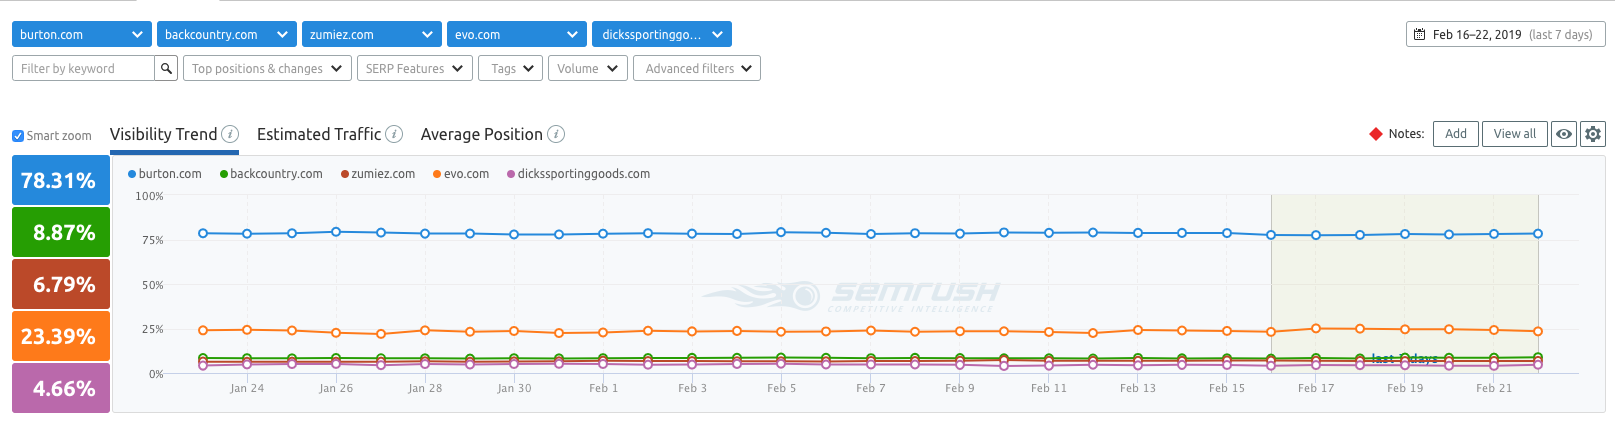Expand the Top positions & changes dropdown
This screenshot has height=429, width=1615.
click(x=266, y=68)
